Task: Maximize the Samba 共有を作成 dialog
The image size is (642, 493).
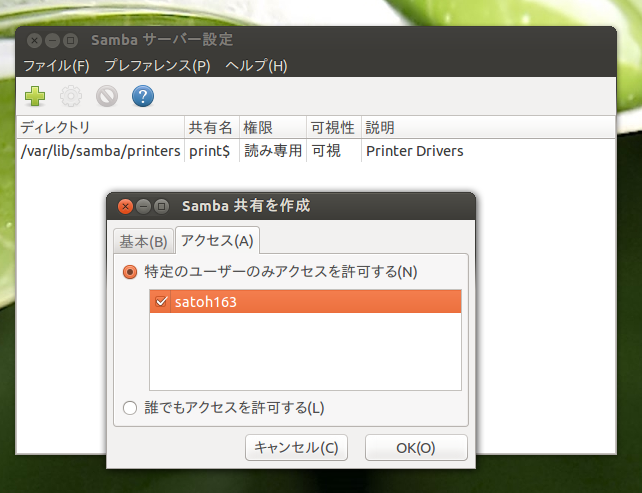Action: tap(161, 206)
